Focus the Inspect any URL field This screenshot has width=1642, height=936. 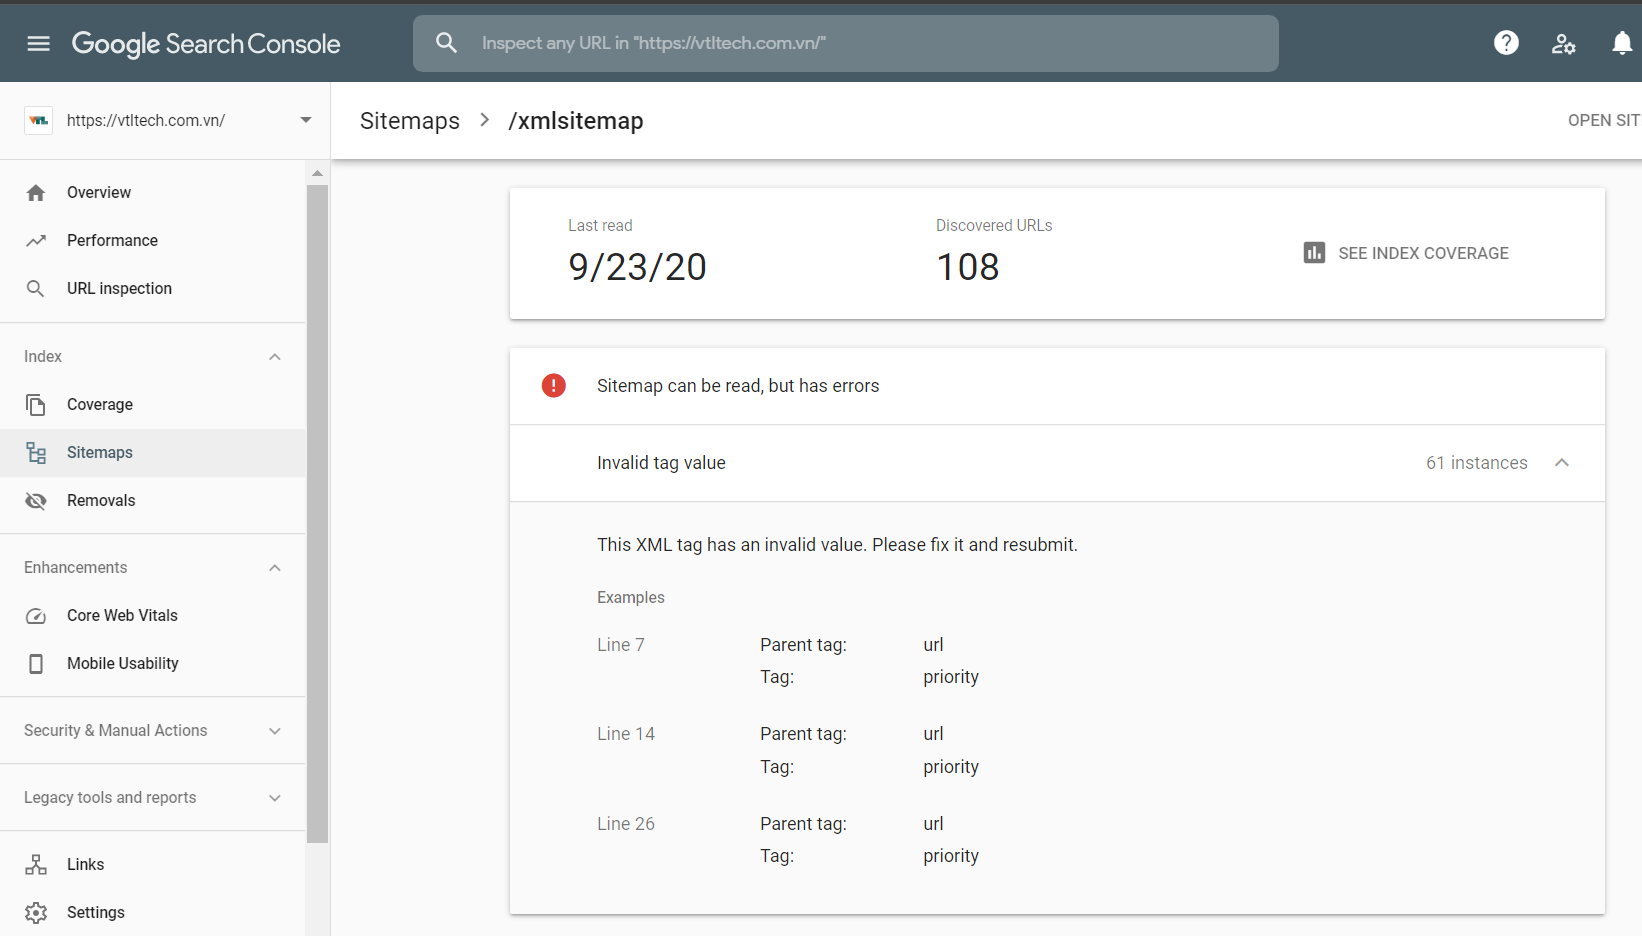[846, 43]
